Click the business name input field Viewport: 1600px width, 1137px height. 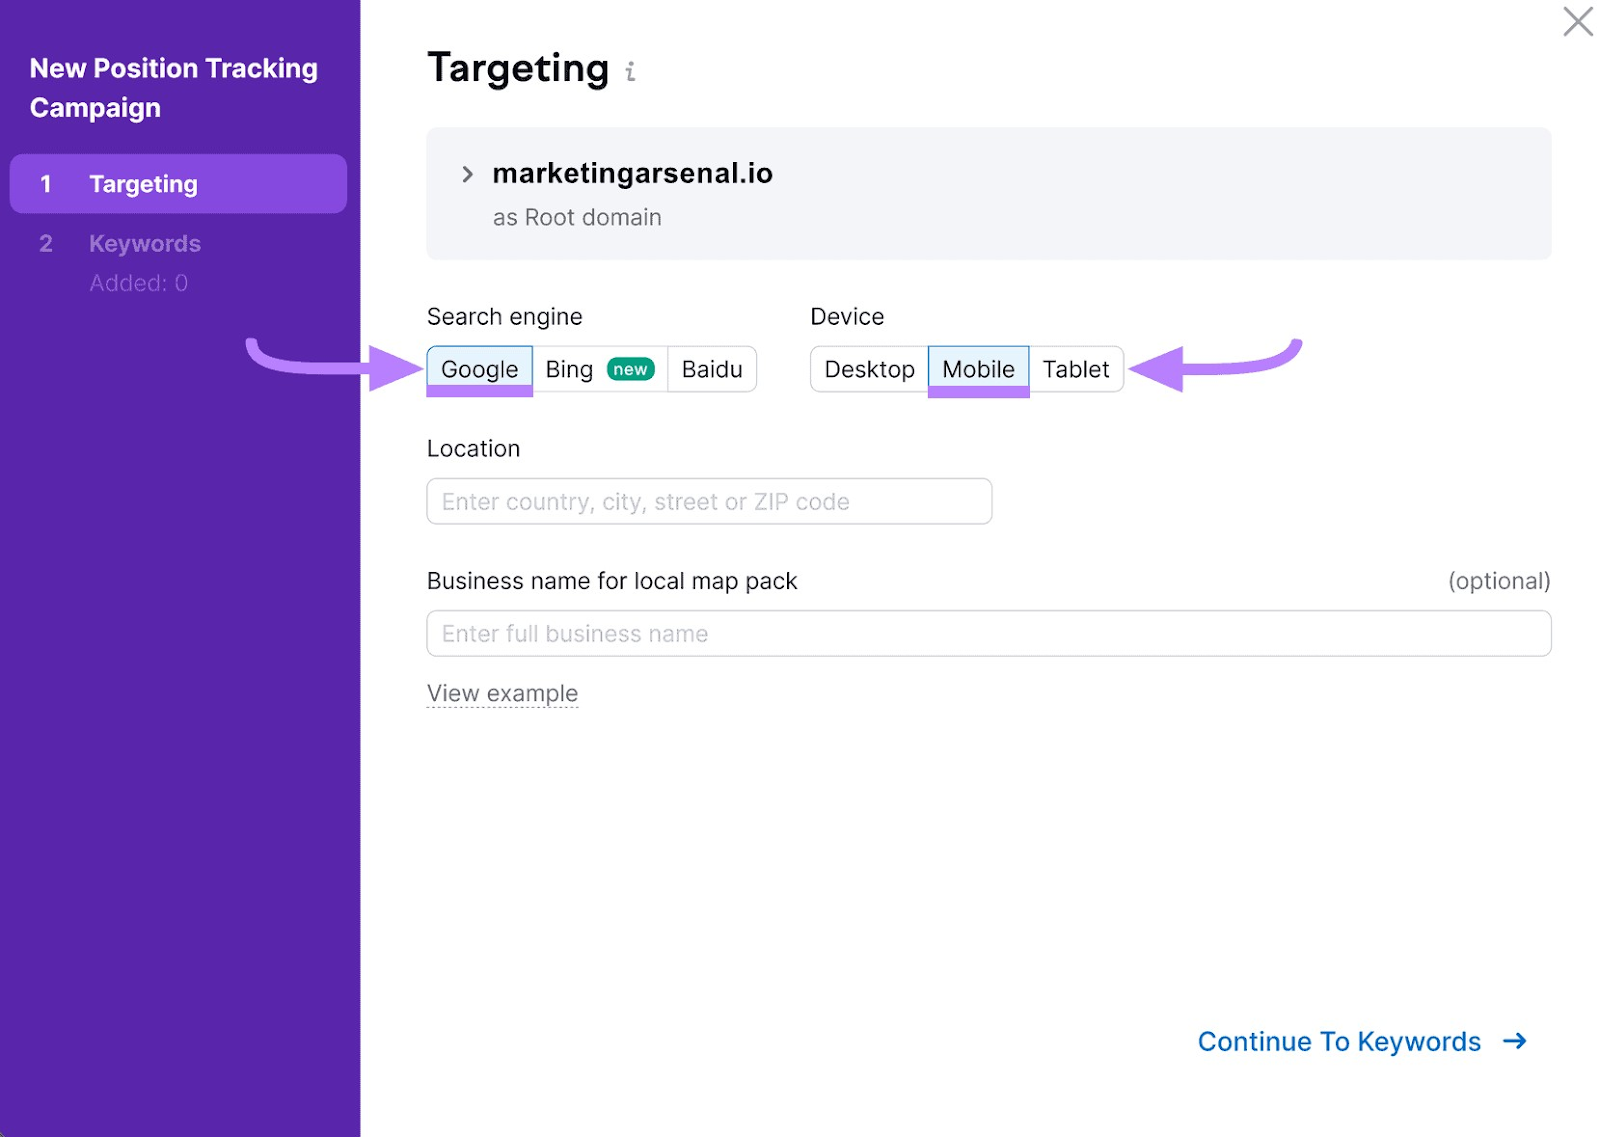(x=988, y=633)
